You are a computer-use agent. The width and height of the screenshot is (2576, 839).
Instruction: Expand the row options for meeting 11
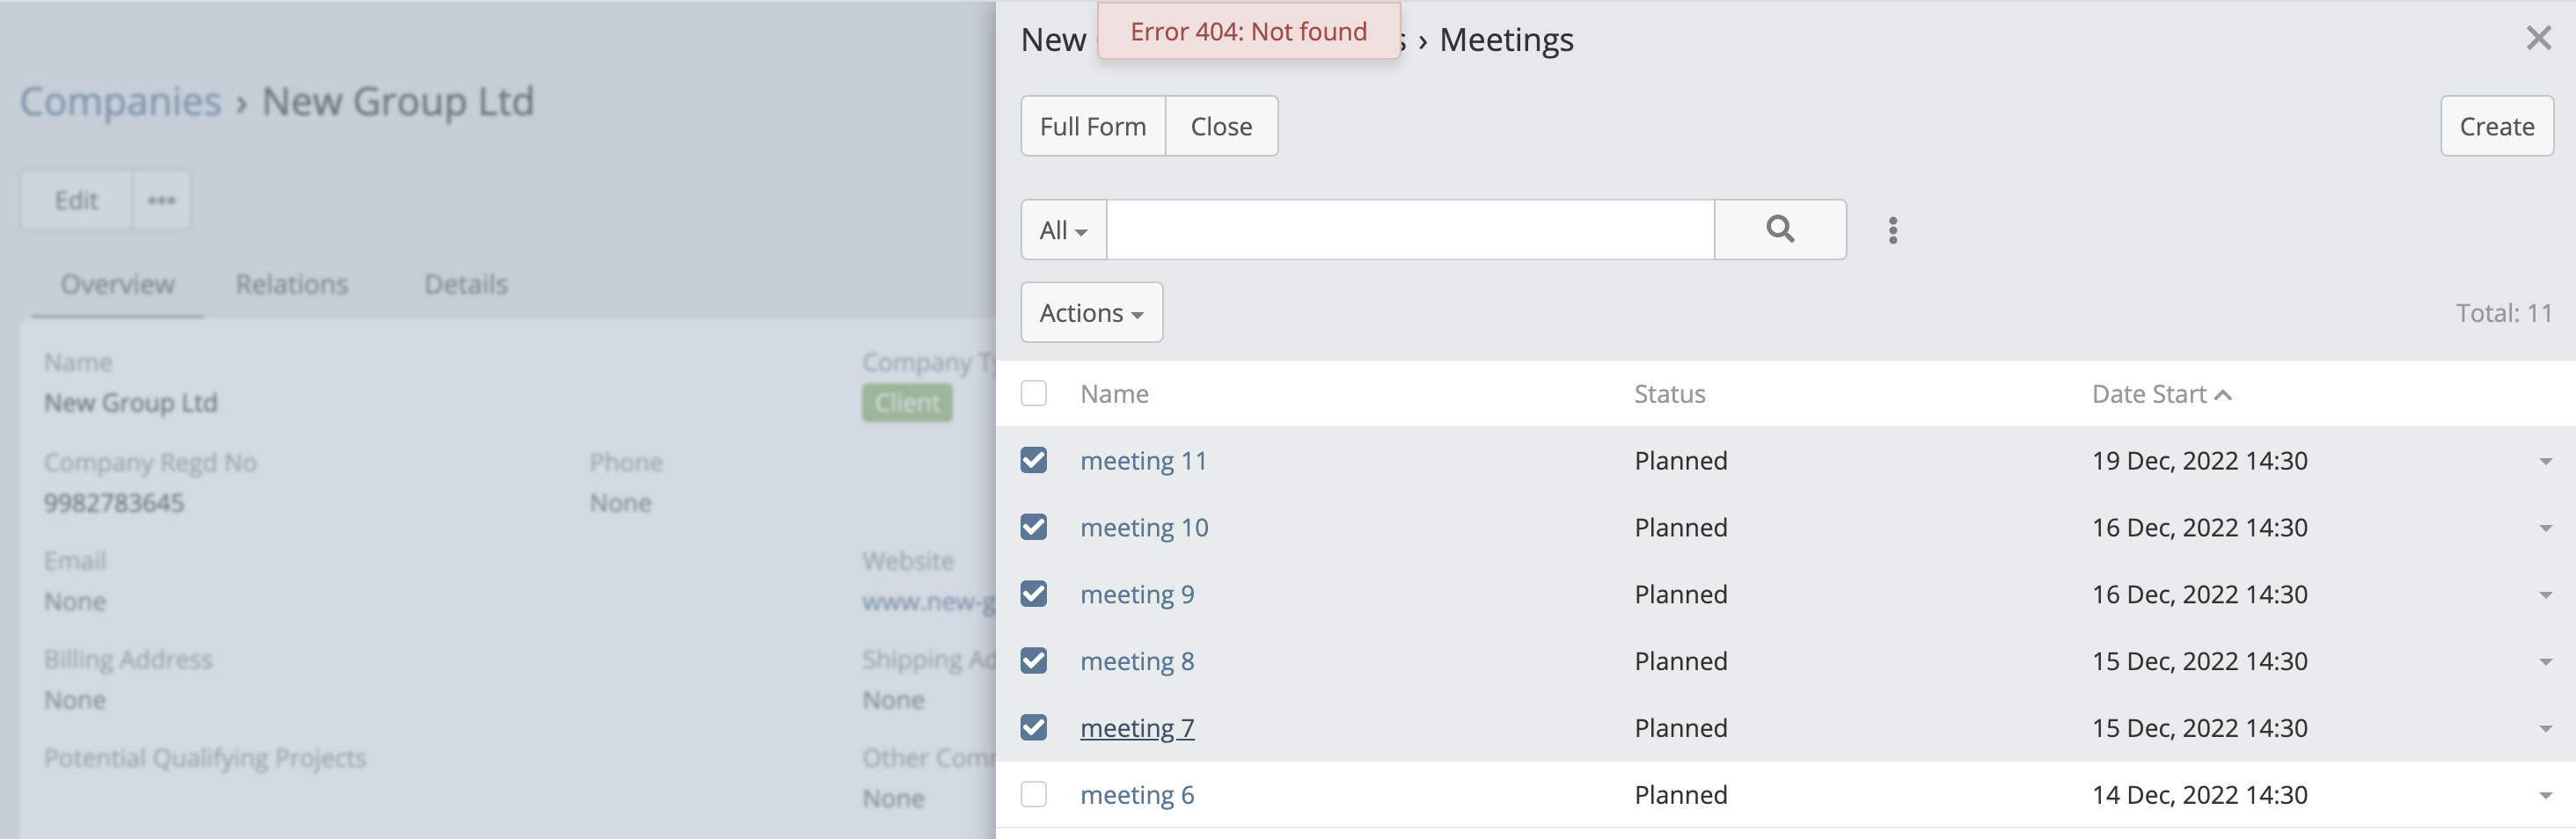2544,460
